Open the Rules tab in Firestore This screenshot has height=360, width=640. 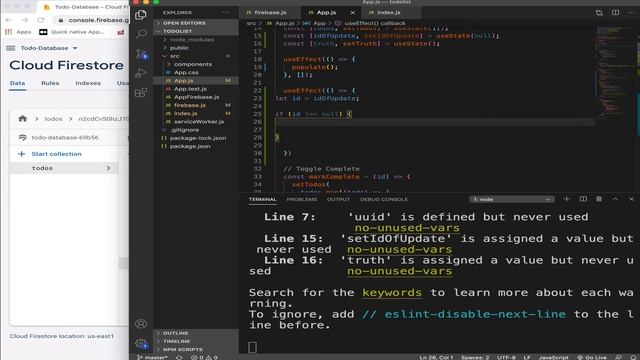click(x=50, y=83)
